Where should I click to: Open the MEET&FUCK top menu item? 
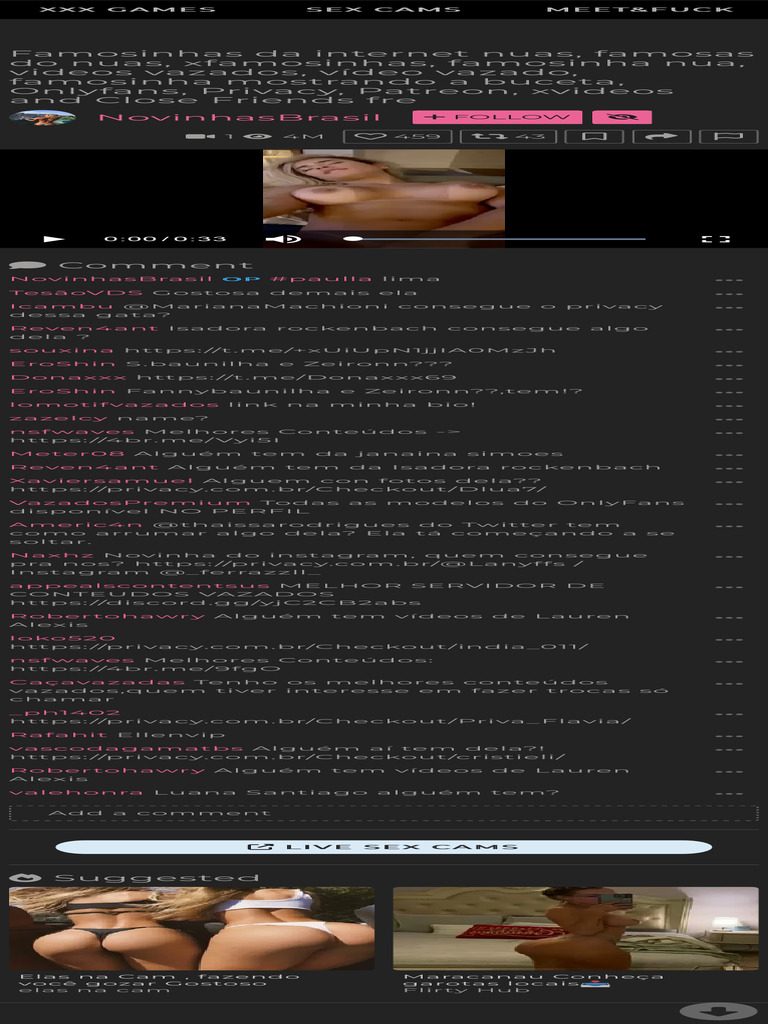(640, 9)
